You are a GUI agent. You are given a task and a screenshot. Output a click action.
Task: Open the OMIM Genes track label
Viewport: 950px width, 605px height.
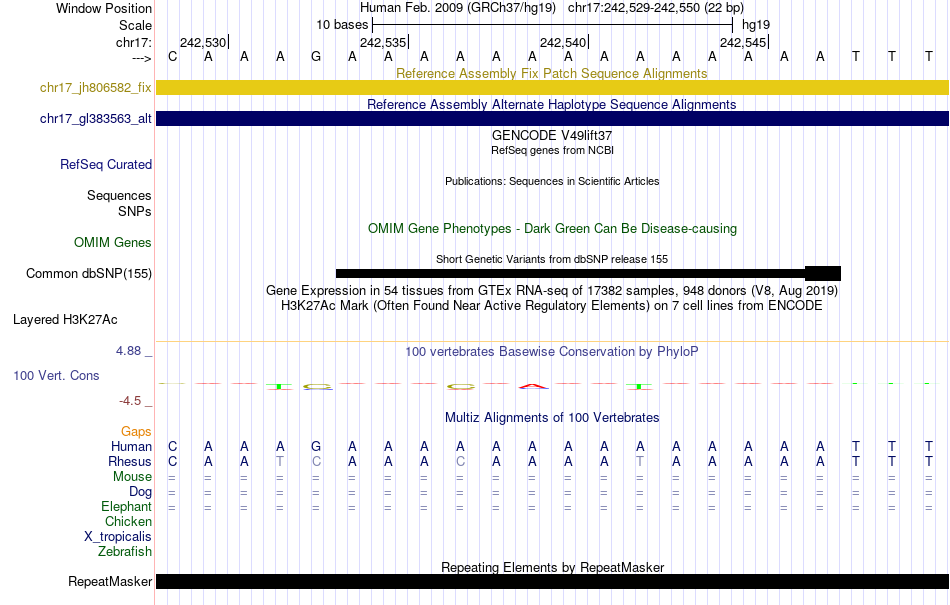click(113, 242)
